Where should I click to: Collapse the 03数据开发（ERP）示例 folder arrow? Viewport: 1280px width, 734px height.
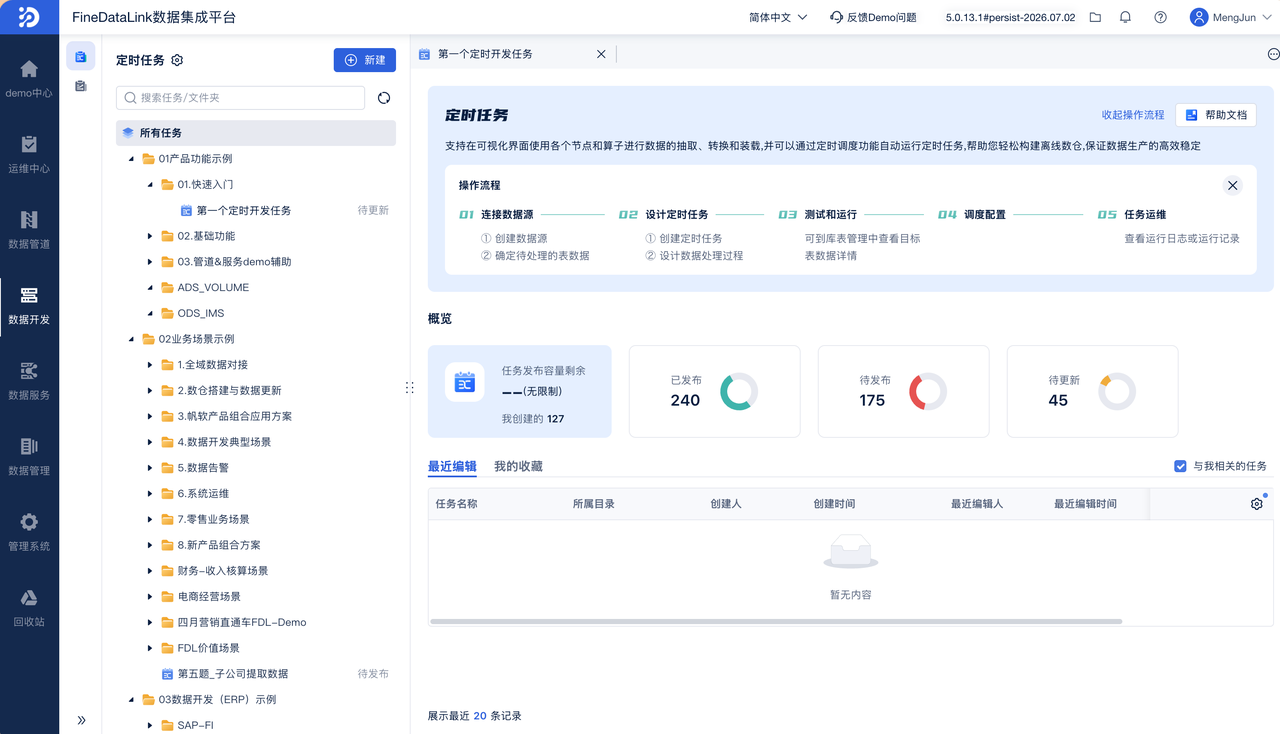[x=132, y=700]
